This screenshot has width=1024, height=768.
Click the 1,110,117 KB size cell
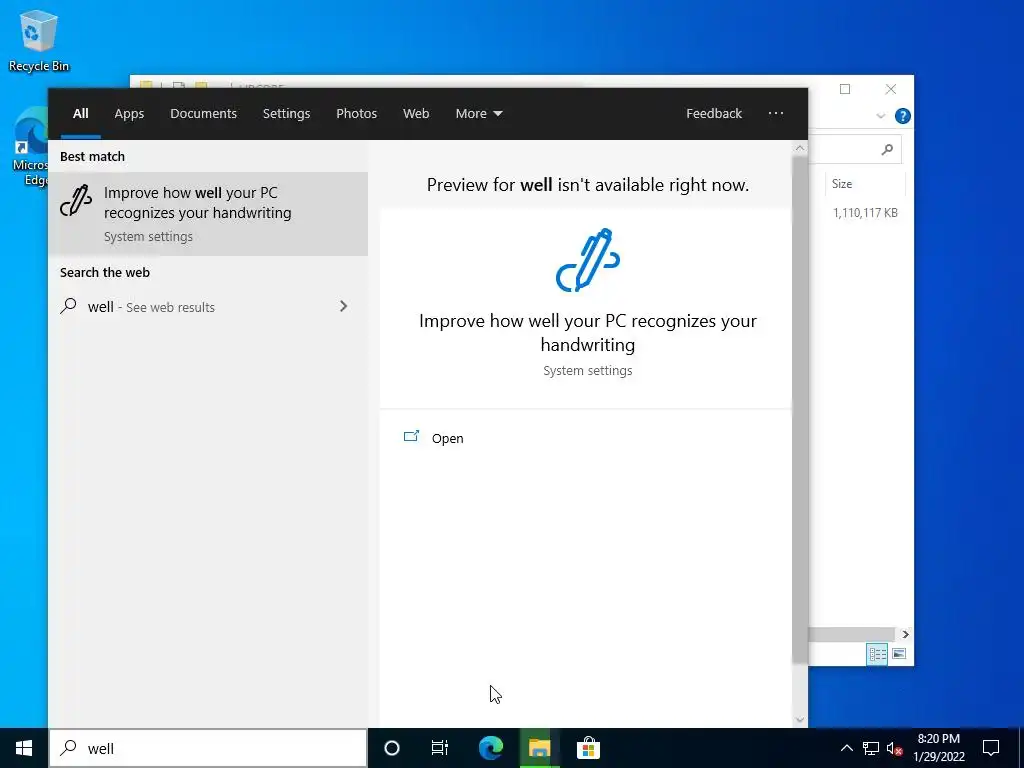[x=865, y=212]
